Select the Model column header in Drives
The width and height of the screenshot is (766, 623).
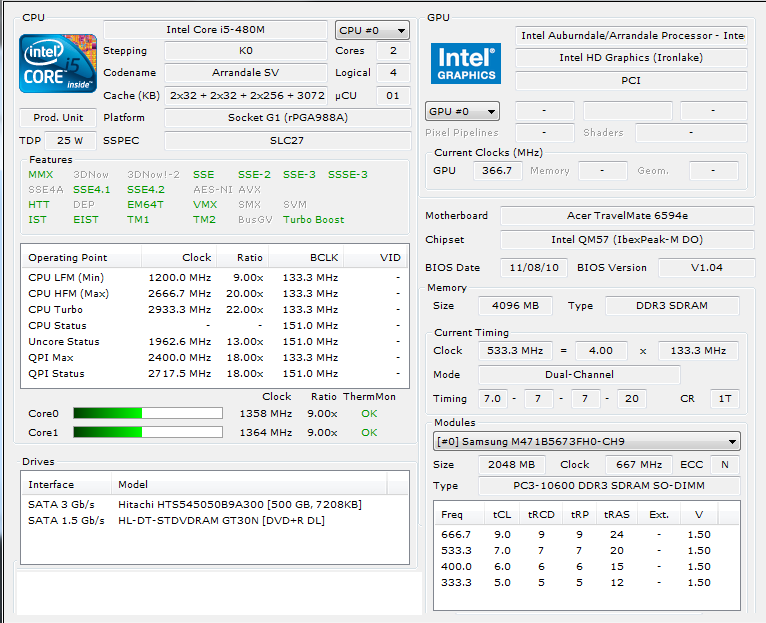click(250, 484)
